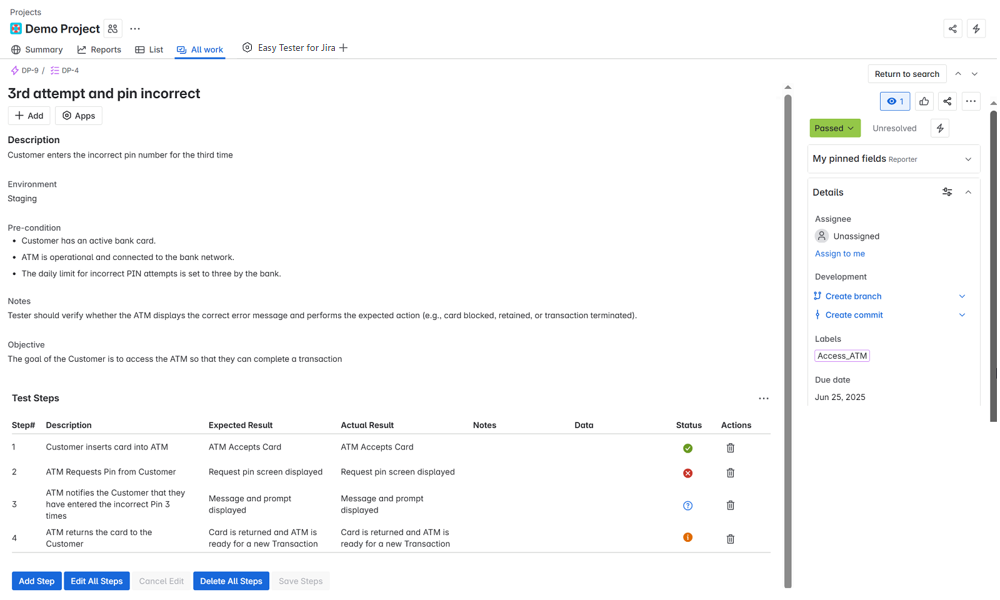
Task: Click the Cancel Edit button
Action: pos(161,582)
